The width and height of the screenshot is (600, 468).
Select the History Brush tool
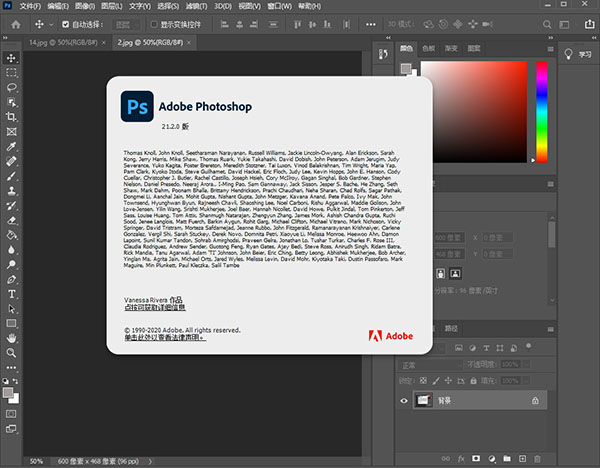11,205
